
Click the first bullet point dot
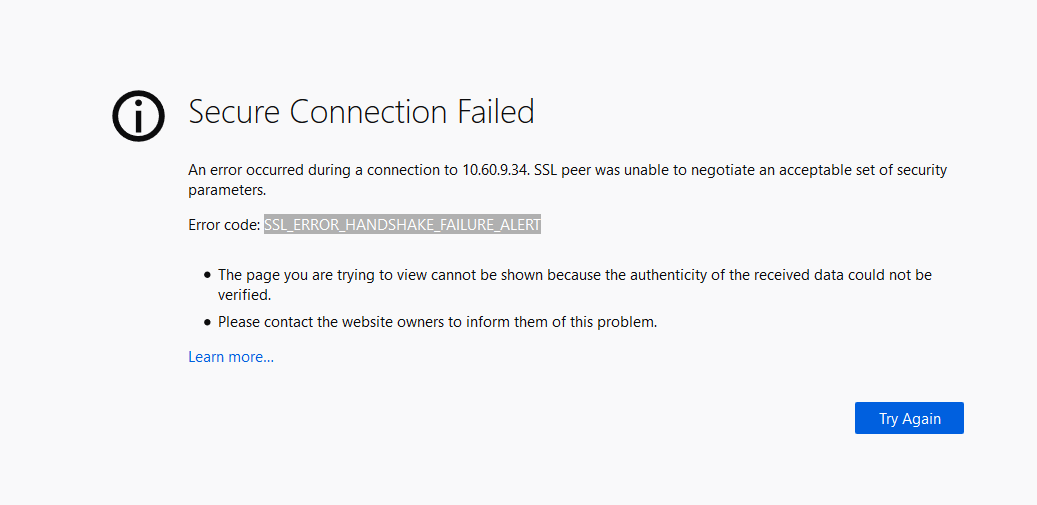(208, 274)
